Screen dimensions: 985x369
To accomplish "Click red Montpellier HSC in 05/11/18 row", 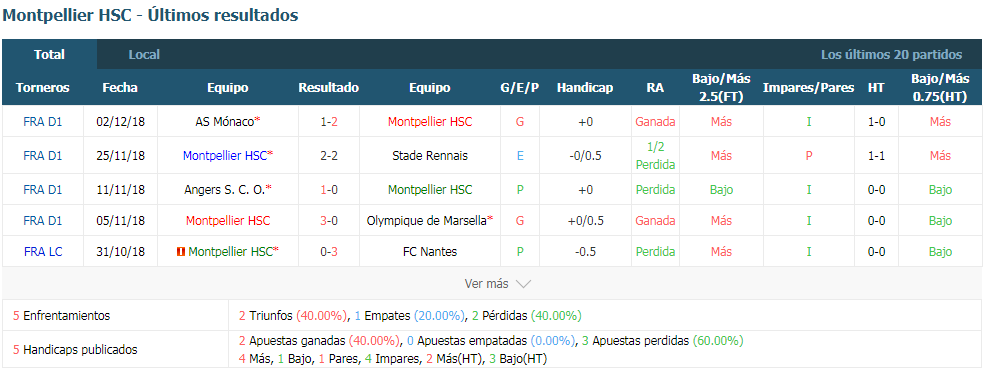I will tap(228, 221).
